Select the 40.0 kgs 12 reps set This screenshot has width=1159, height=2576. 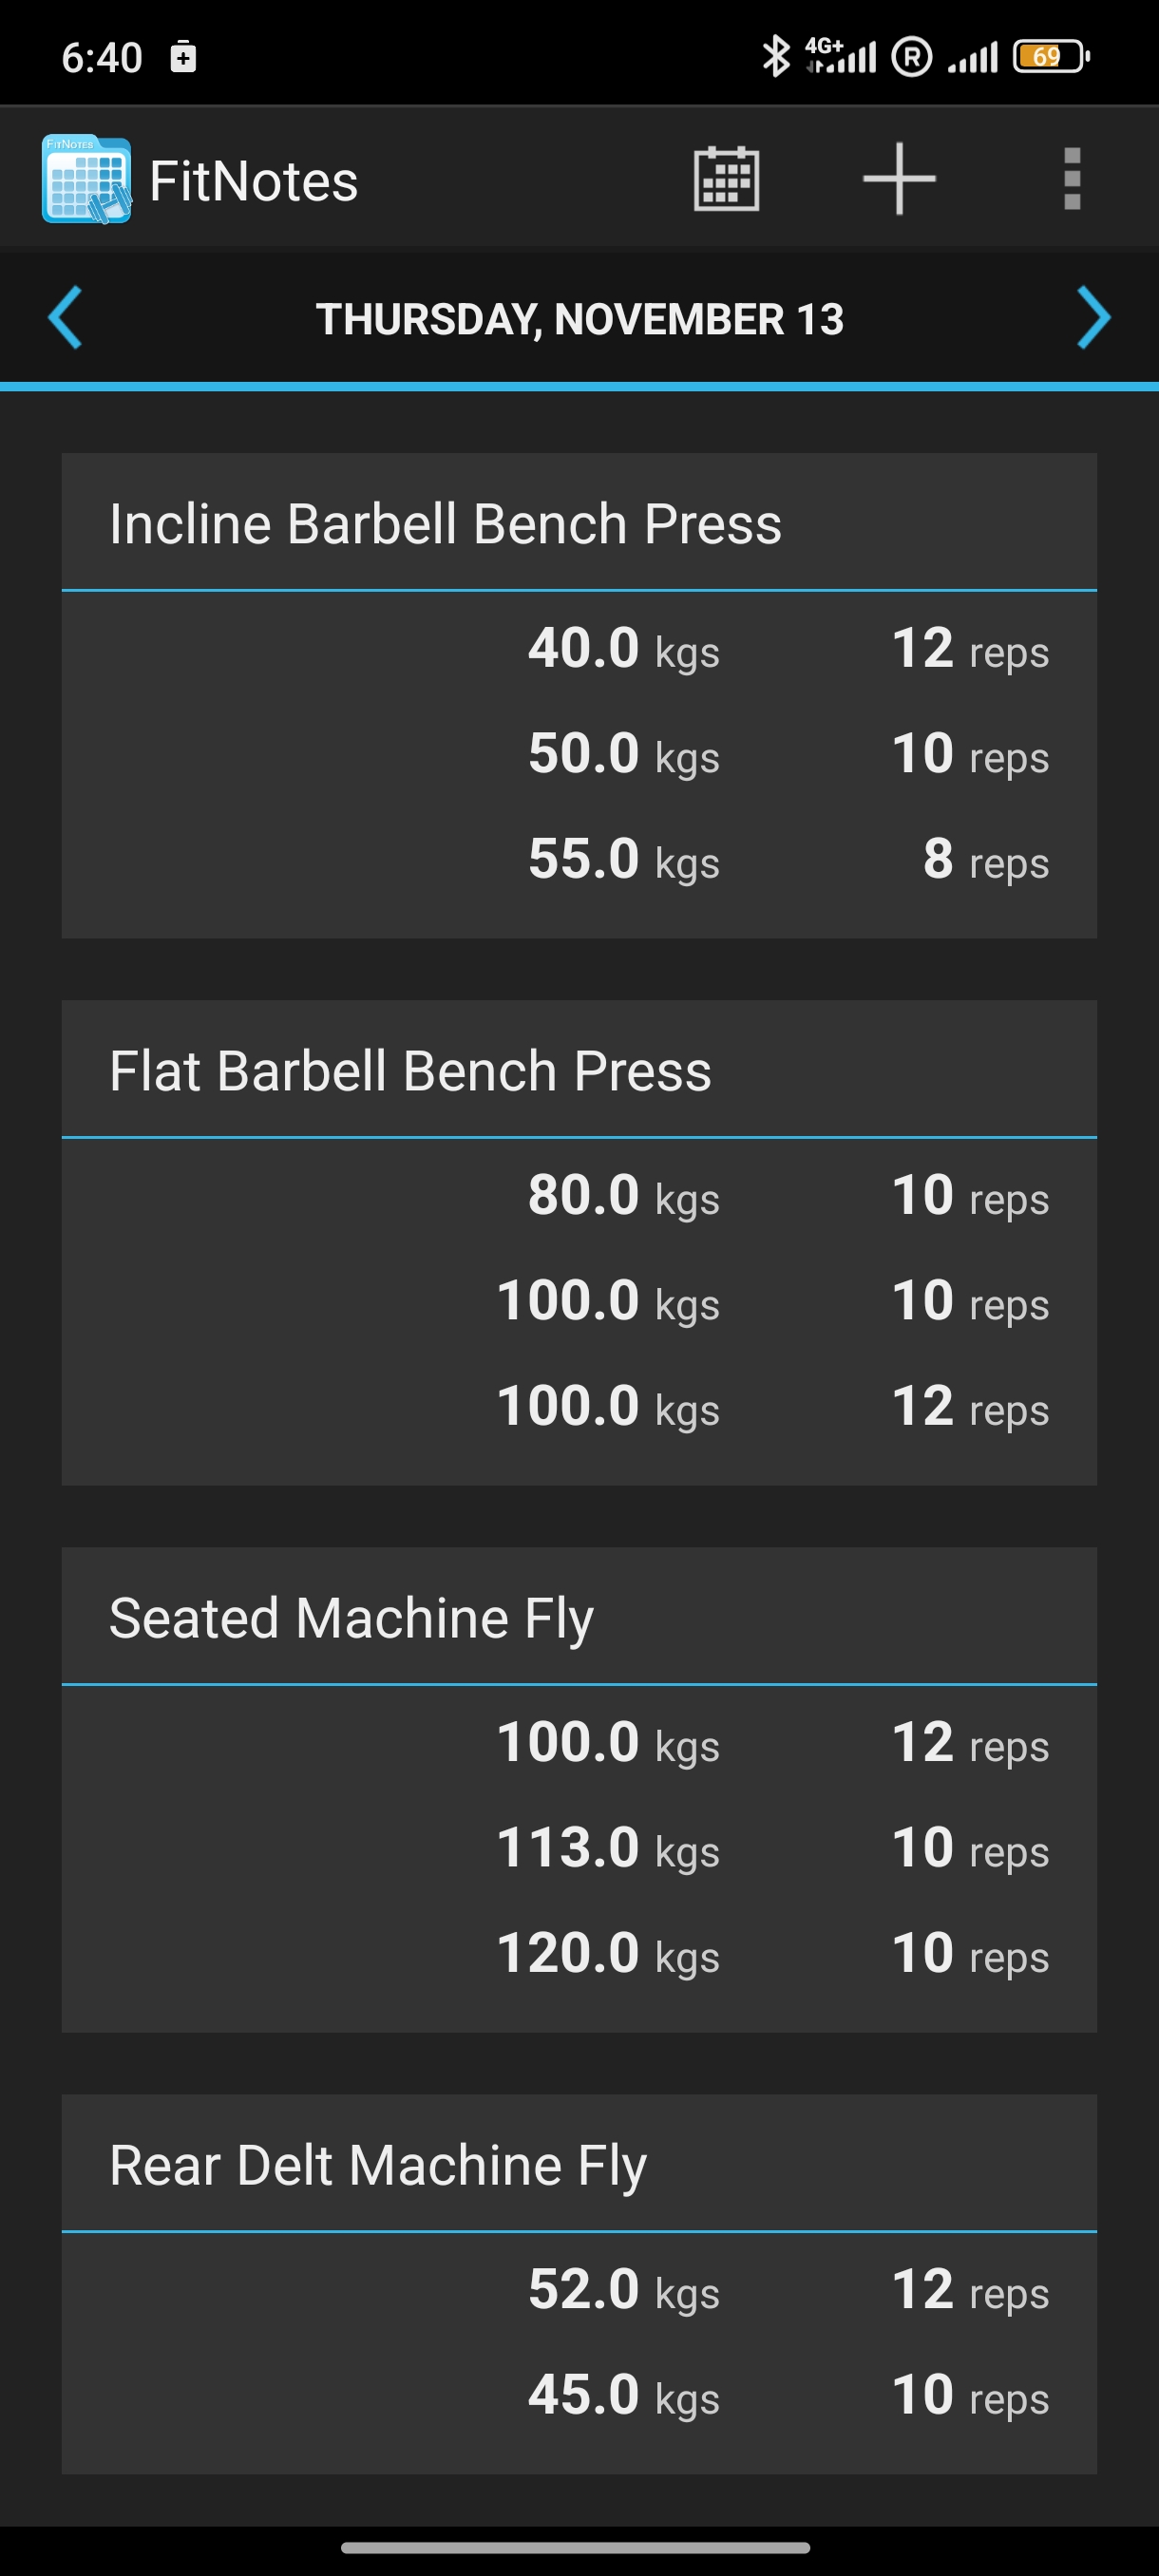(788, 648)
